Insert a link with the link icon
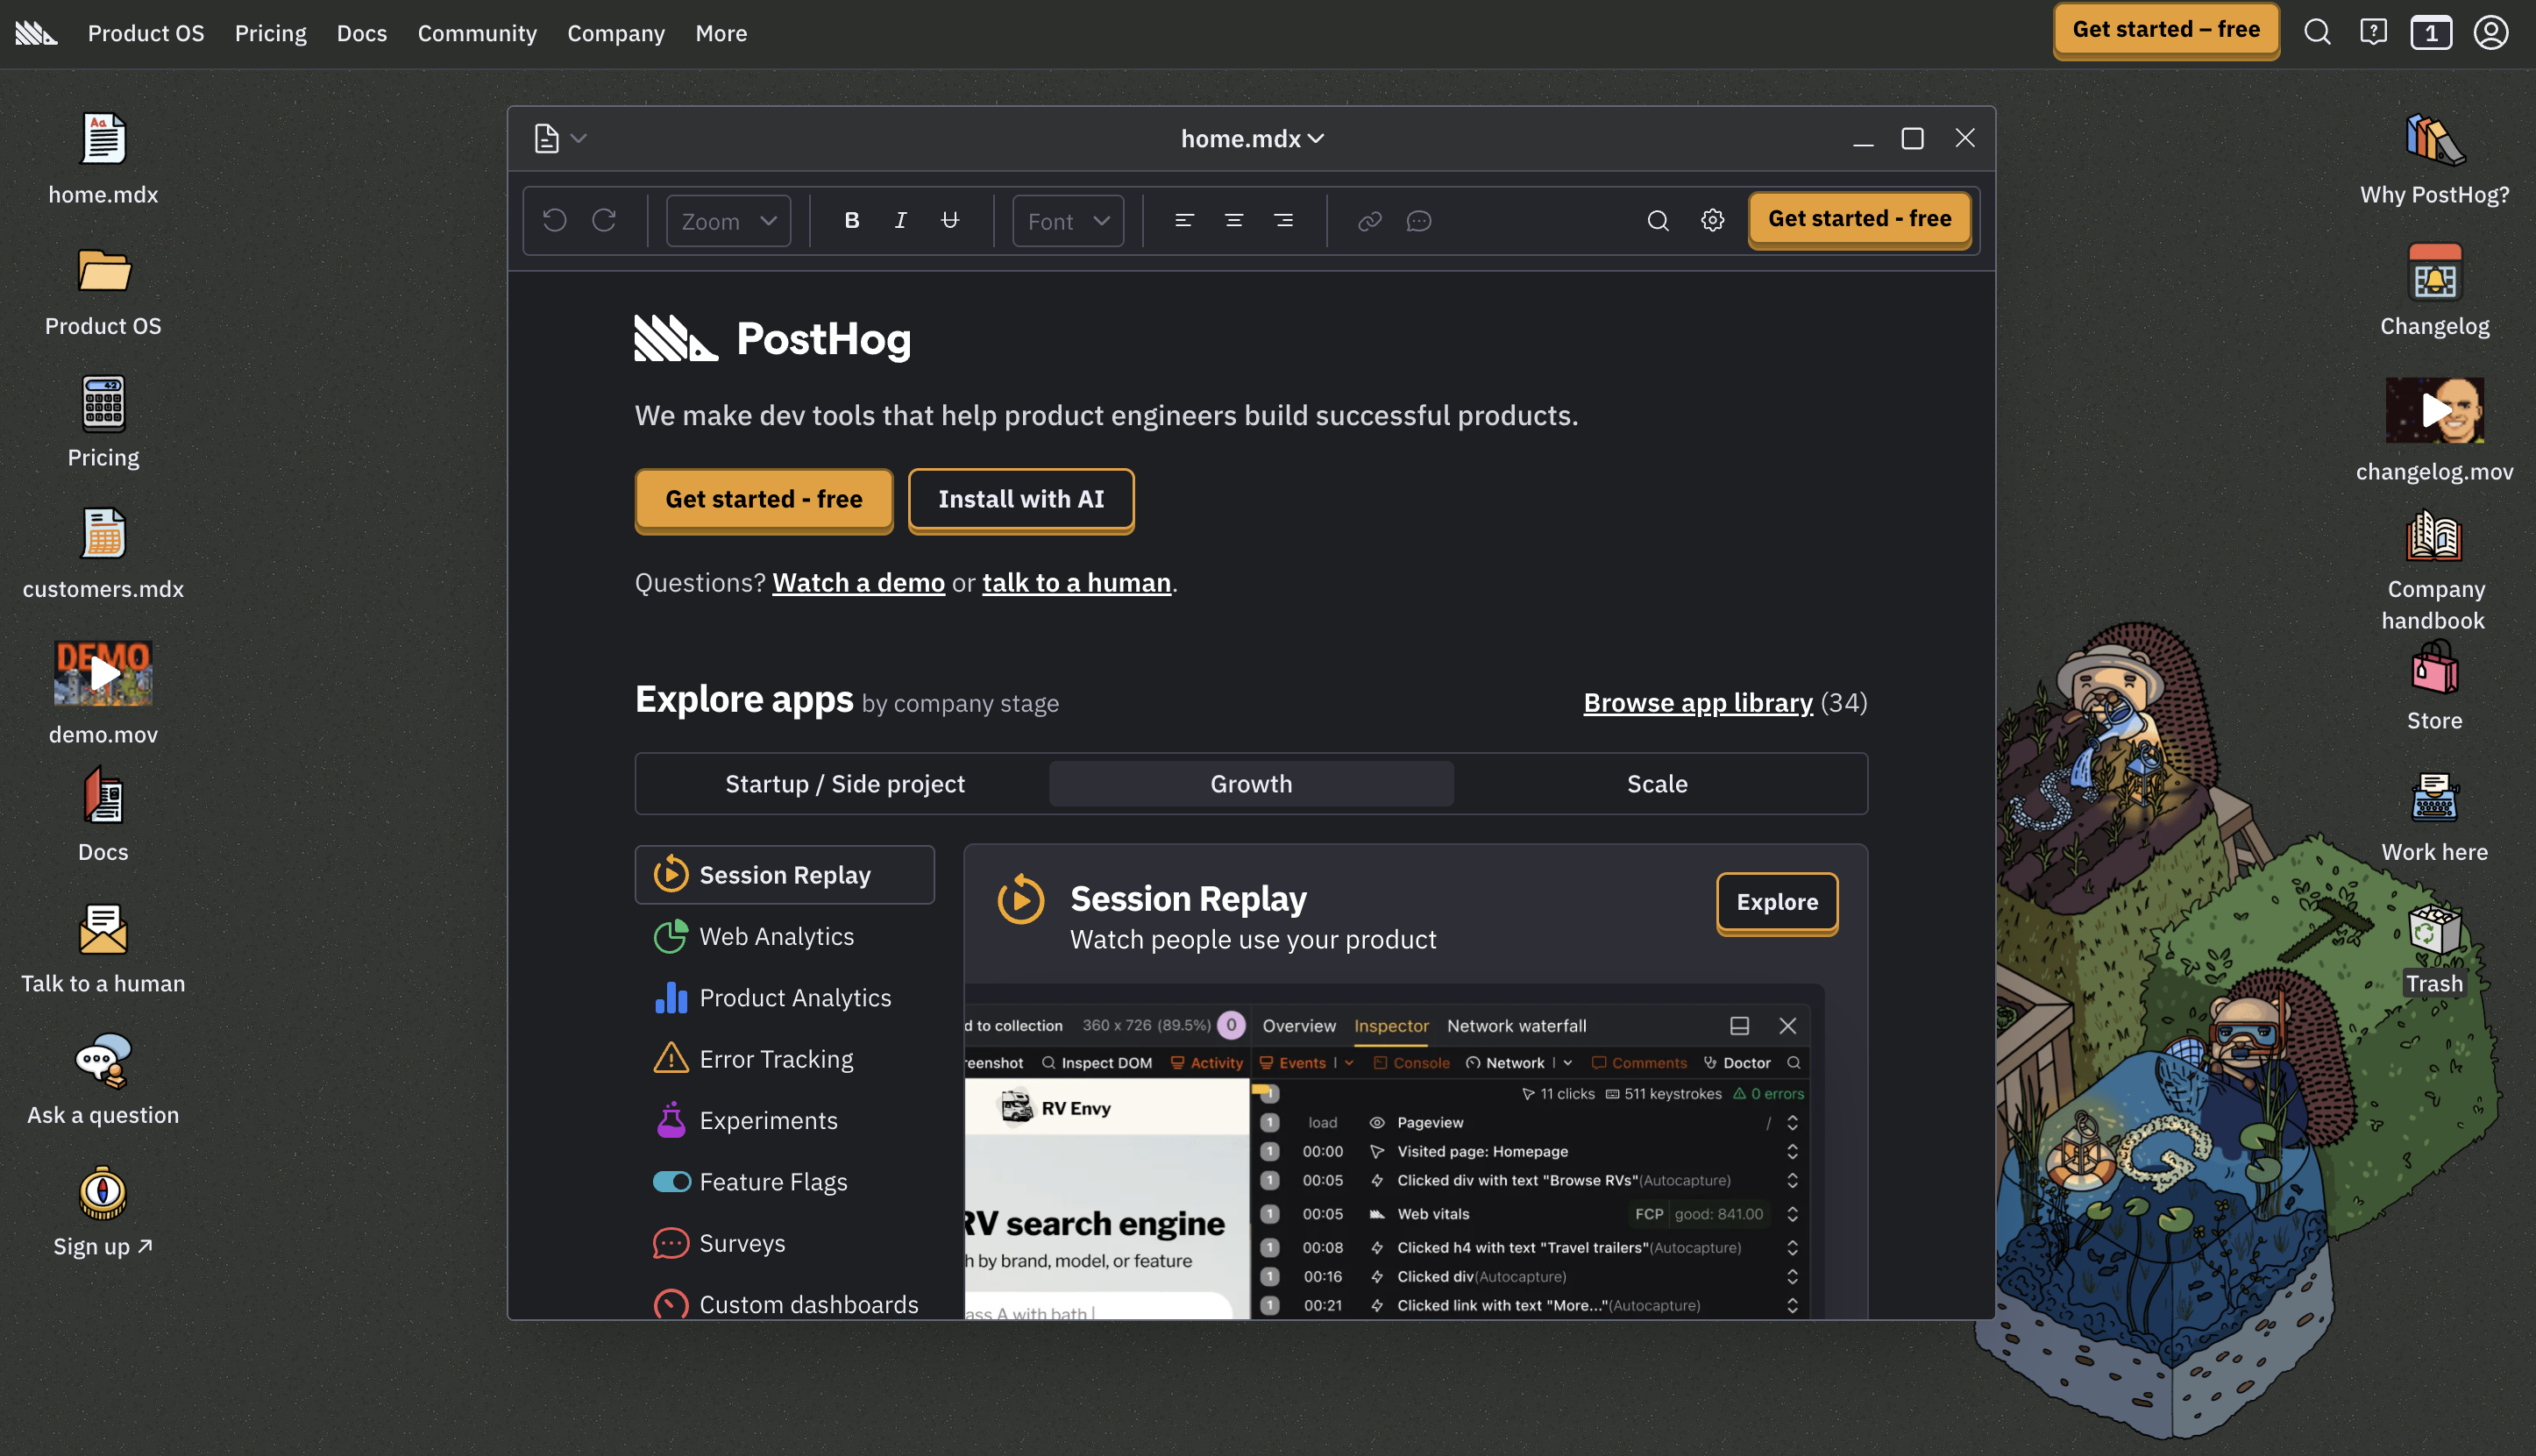Screen dimensions: 2536x1456 pos(1369,220)
